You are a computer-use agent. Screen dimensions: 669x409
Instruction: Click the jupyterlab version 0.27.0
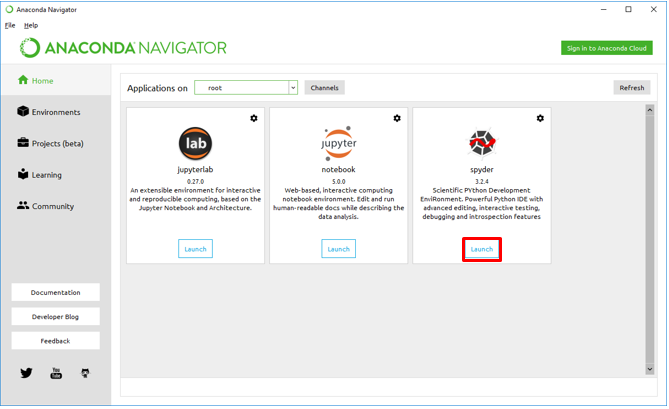coord(195,182)
